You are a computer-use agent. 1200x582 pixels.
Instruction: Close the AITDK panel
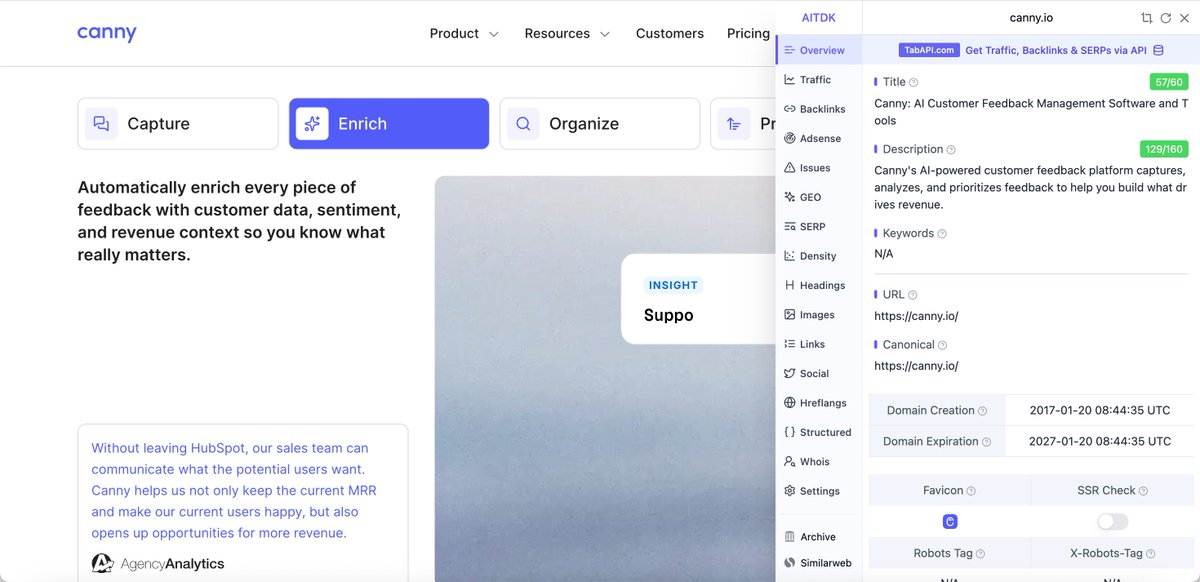(x=1183, y=18)
